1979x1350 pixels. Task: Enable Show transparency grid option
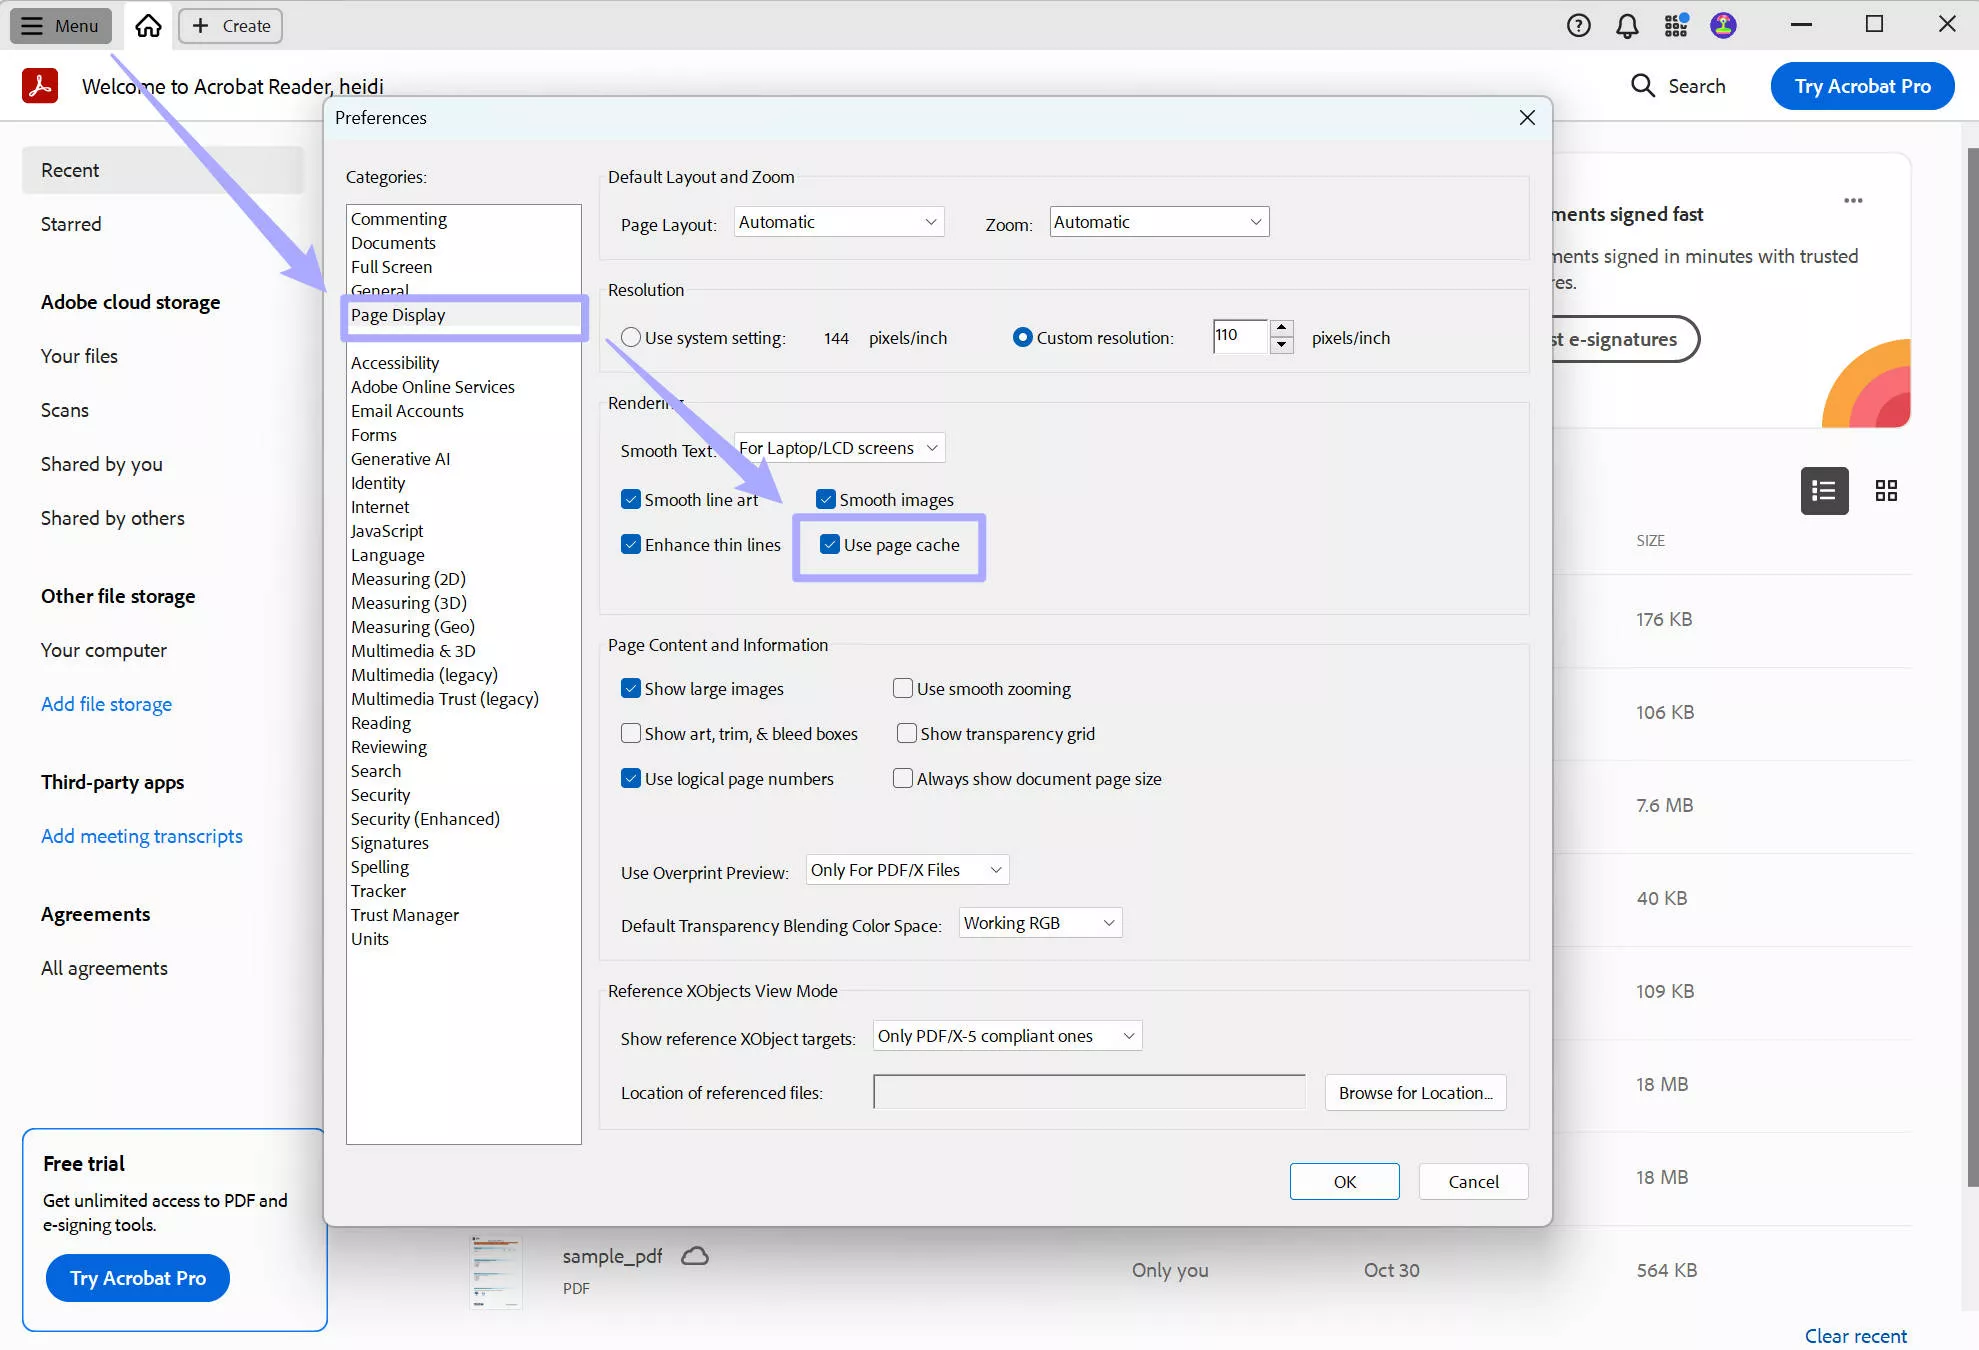click(x=906, y=733)
